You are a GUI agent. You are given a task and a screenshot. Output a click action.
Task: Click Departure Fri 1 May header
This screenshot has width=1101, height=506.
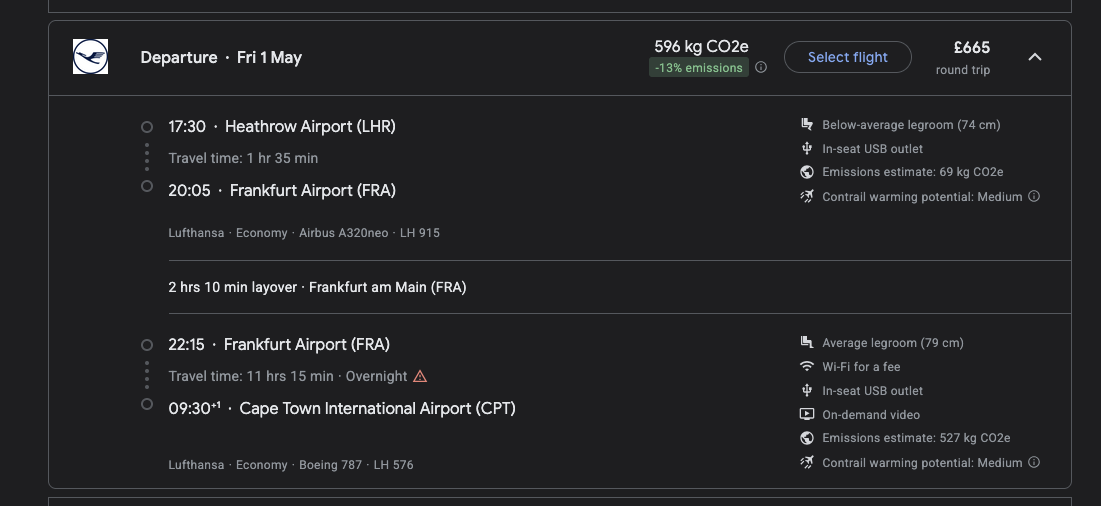[221, 58]
